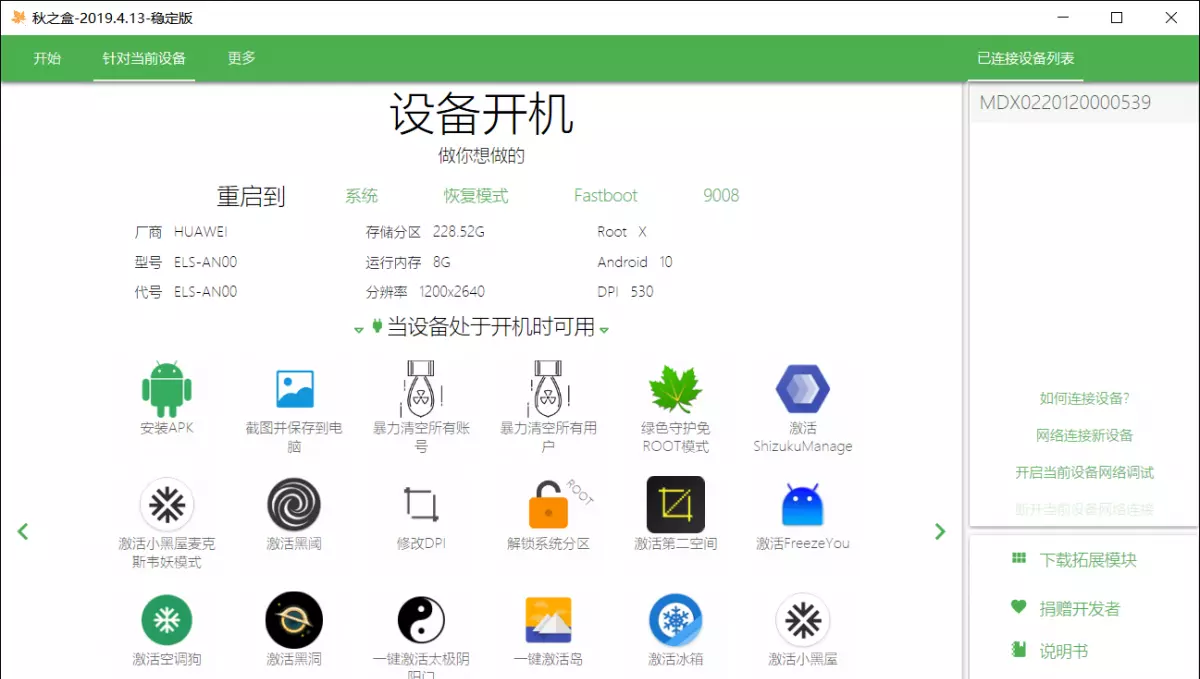
Task: Click the Install APK android icon
Action: (x=166, y=388)
